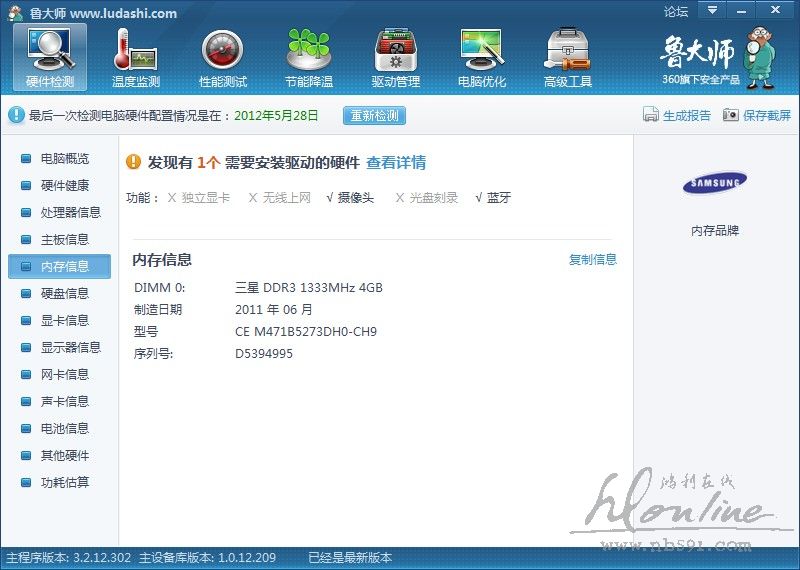Click 主程序版本: 3.2.12.302 in status bar
800x570 pixels.
click(68, 558)
